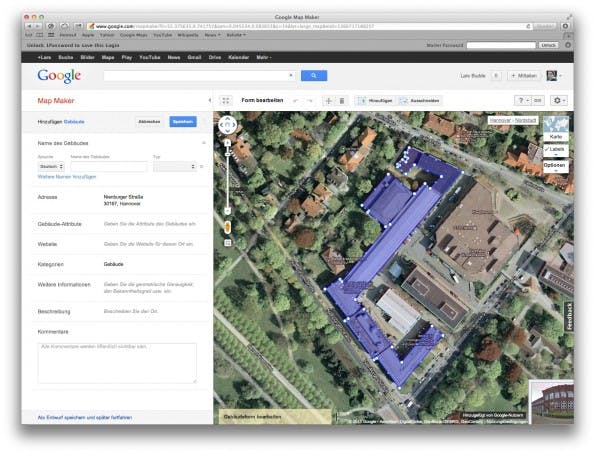Viewport: 595px width, 454px height.
Task: Open +Lars in the Google bar
Action: 44,57
